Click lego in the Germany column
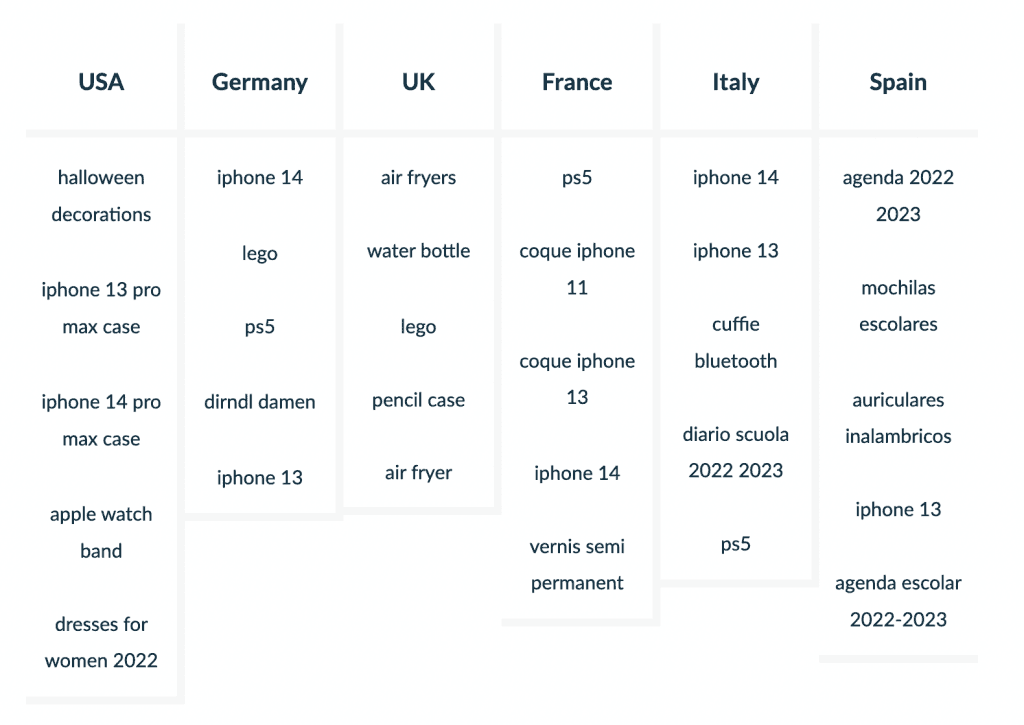This screenshot has height=725, width=1024. pyautogui.click(x=259, y=254)
